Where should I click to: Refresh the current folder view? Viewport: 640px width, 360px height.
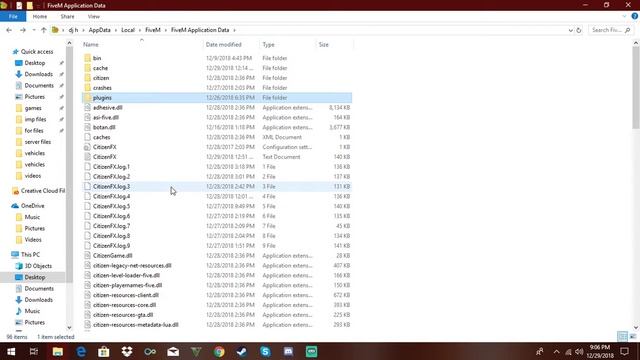[578, 30]
